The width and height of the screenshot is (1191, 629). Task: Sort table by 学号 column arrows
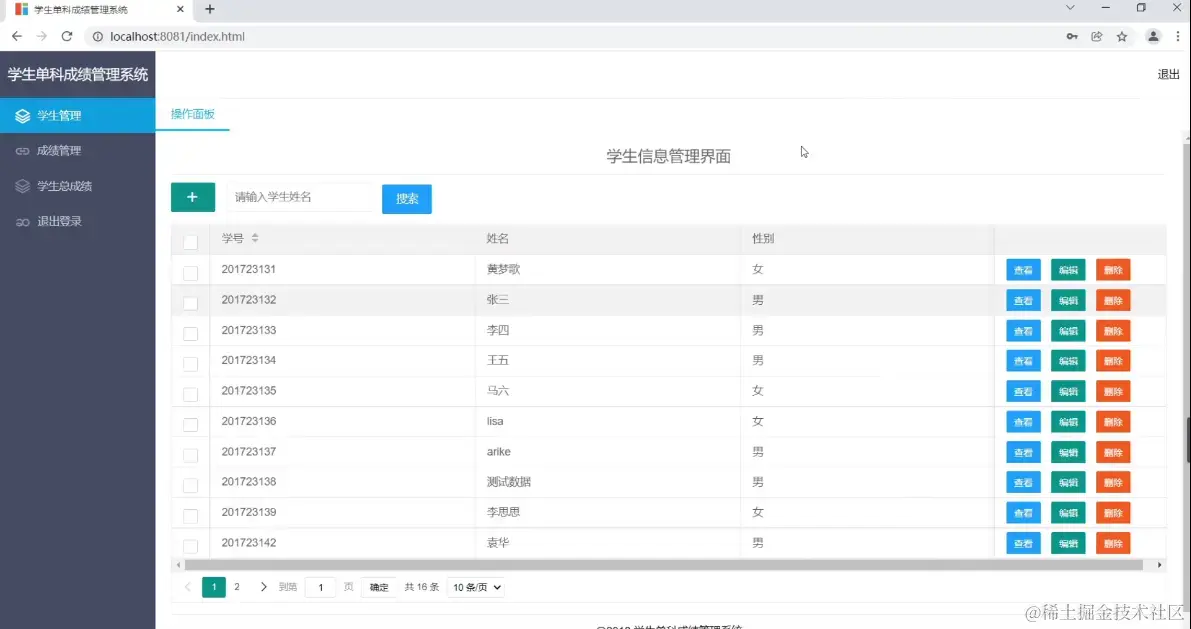(255, 238)
